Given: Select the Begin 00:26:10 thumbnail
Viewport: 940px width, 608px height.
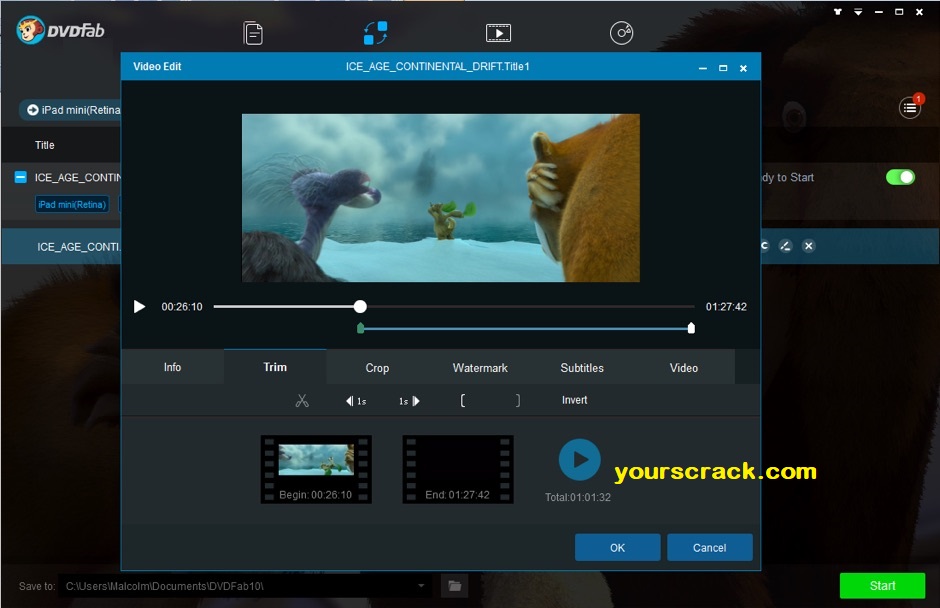Looking at the screenshot, I should coord(316,469).
